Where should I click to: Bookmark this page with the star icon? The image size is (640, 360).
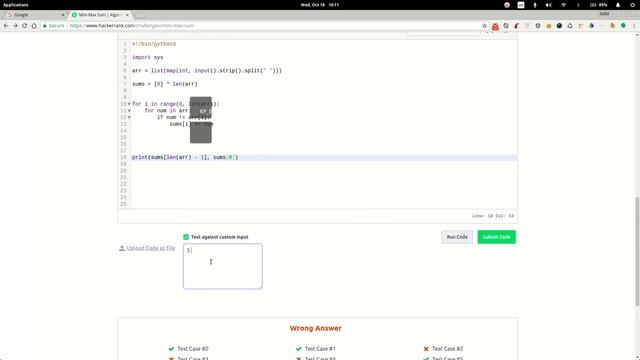point(484,26)
